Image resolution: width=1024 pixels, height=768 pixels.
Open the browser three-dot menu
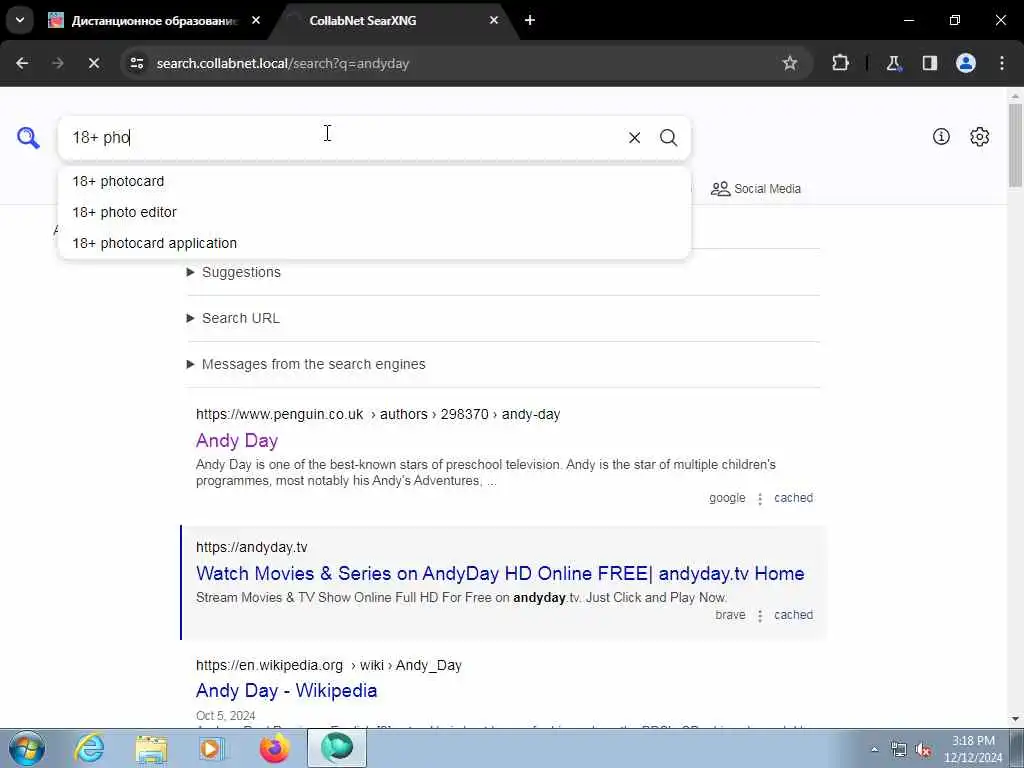[1002, 63]
